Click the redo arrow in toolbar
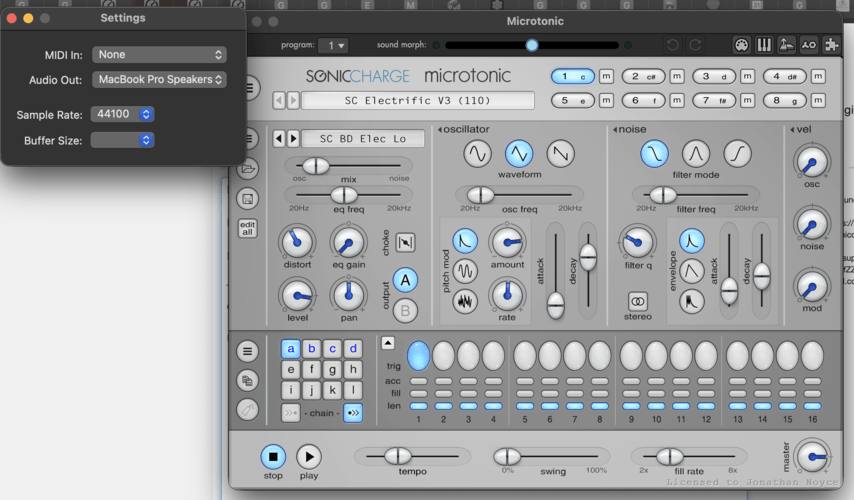 (x=695, y=45)
